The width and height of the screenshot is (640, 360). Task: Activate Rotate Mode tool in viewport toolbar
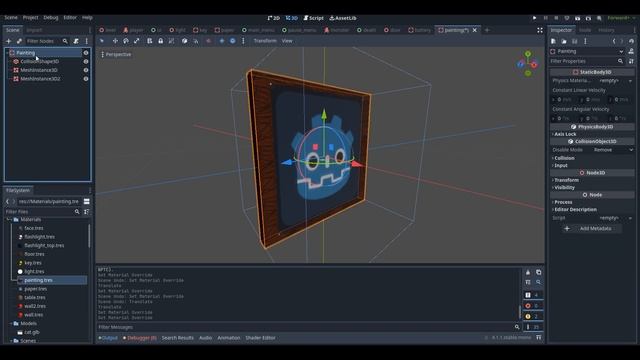coord(126,41)
